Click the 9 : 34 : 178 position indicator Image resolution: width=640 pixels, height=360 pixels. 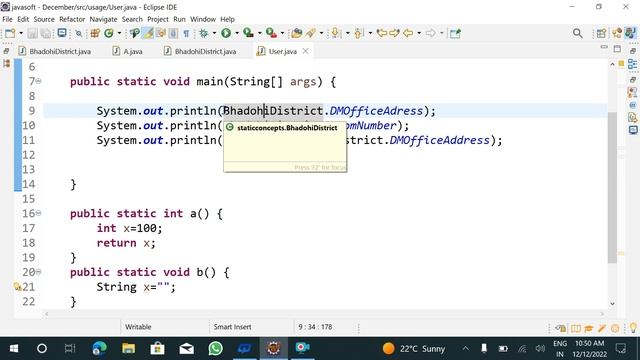coord(315,327)
